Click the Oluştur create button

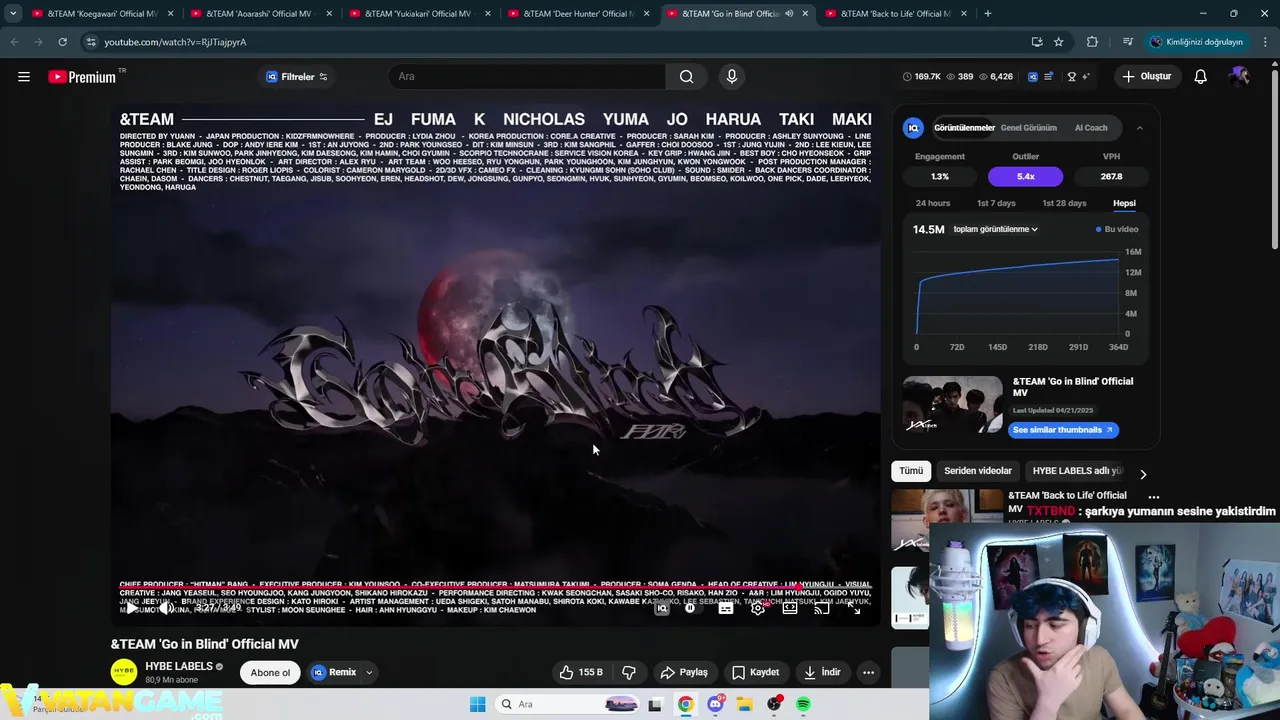(1146, 77)
